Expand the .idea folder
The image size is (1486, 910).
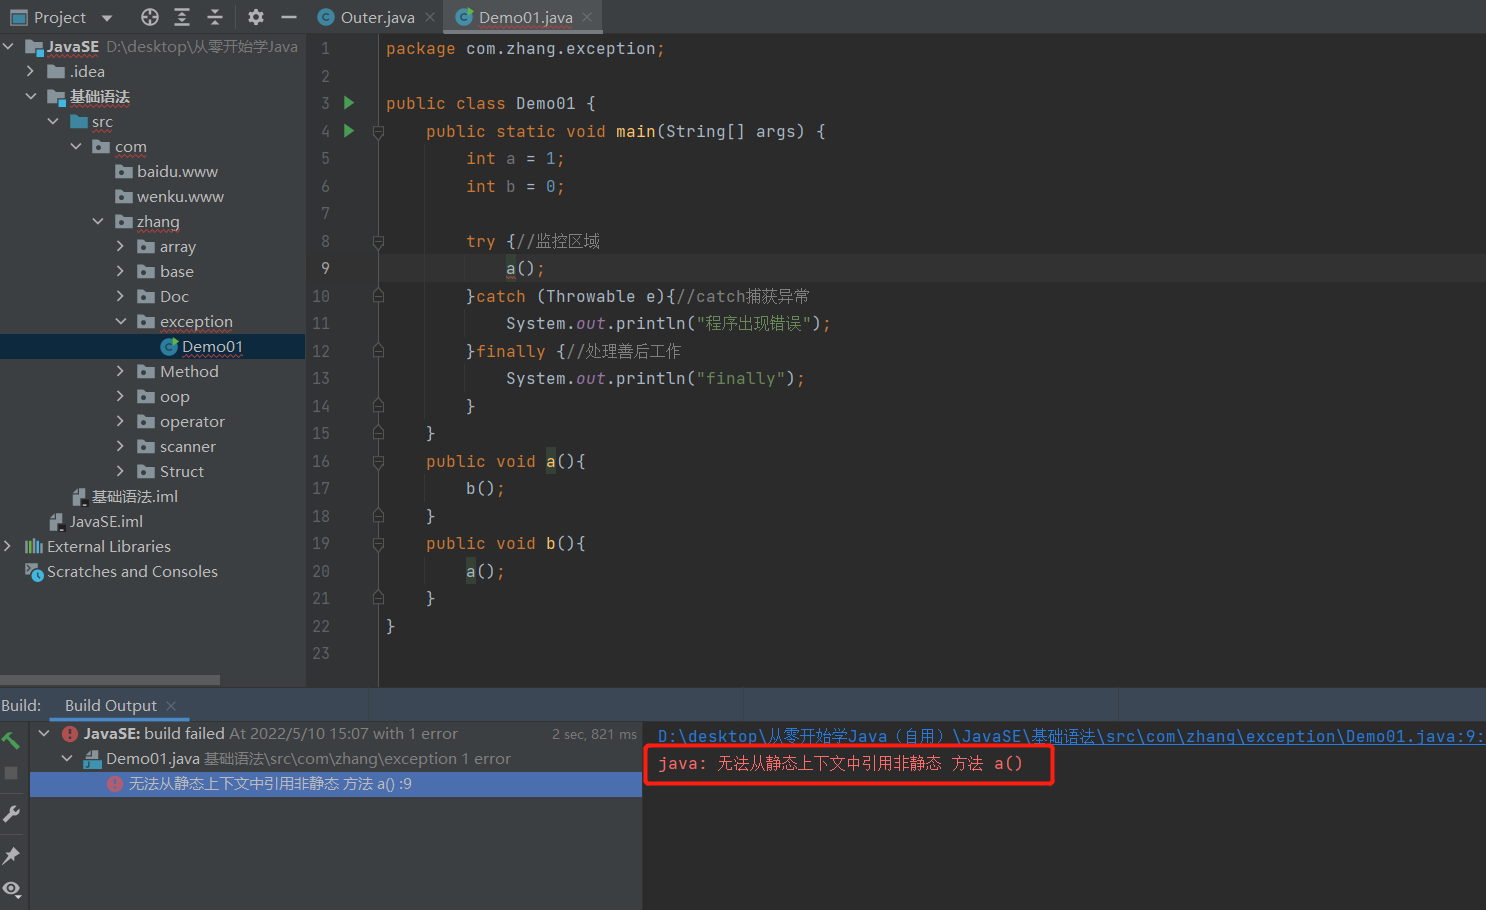click(x=30, y=71)
